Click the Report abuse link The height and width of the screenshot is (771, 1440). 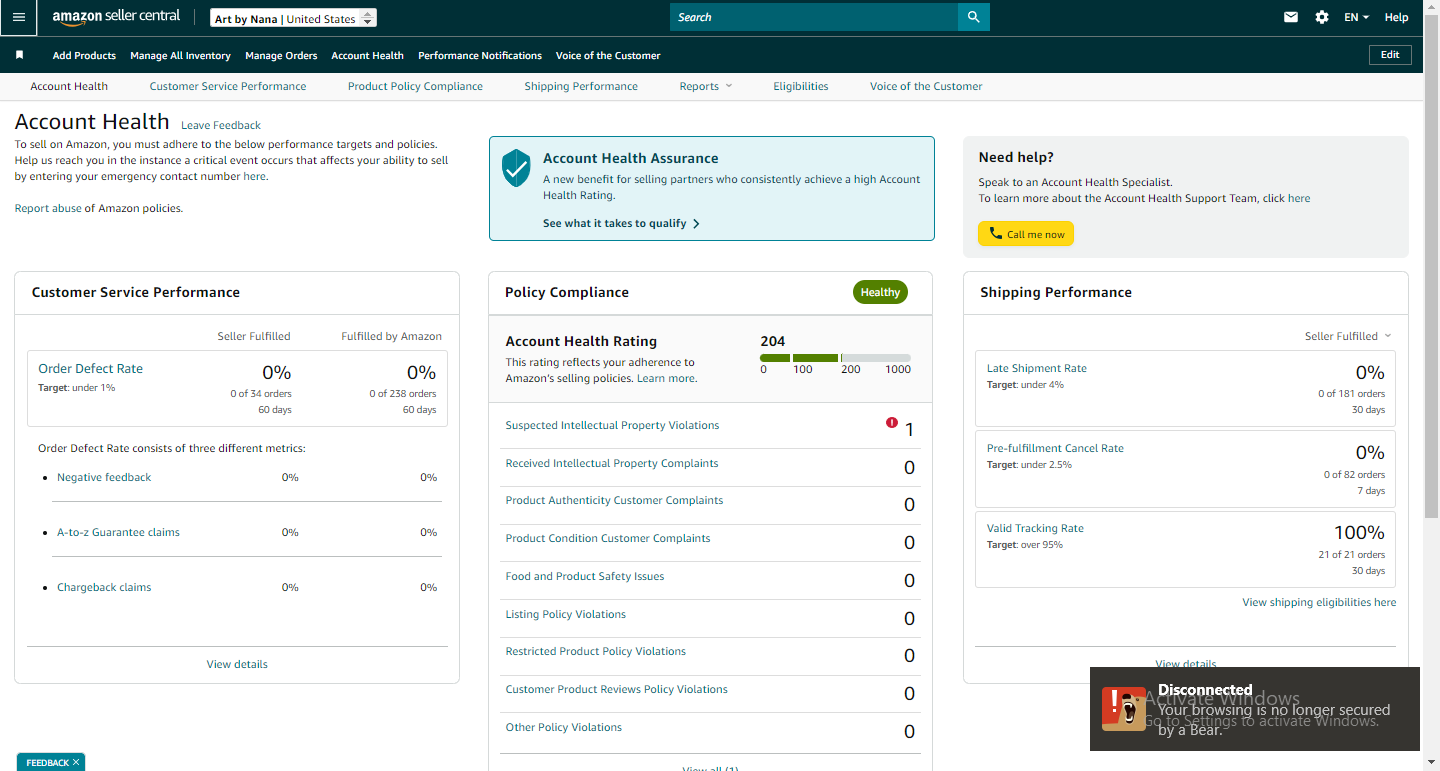click(48, 208)
